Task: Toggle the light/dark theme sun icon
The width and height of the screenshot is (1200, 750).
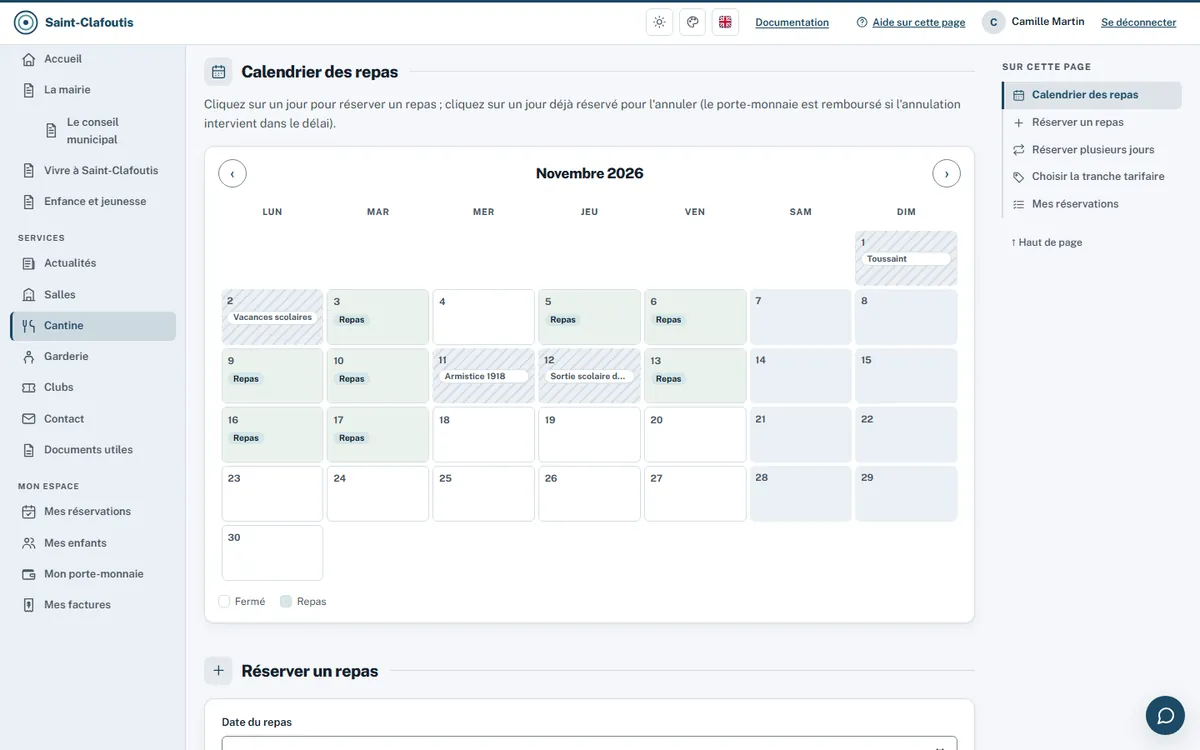Action: click(x=659, y=22)
